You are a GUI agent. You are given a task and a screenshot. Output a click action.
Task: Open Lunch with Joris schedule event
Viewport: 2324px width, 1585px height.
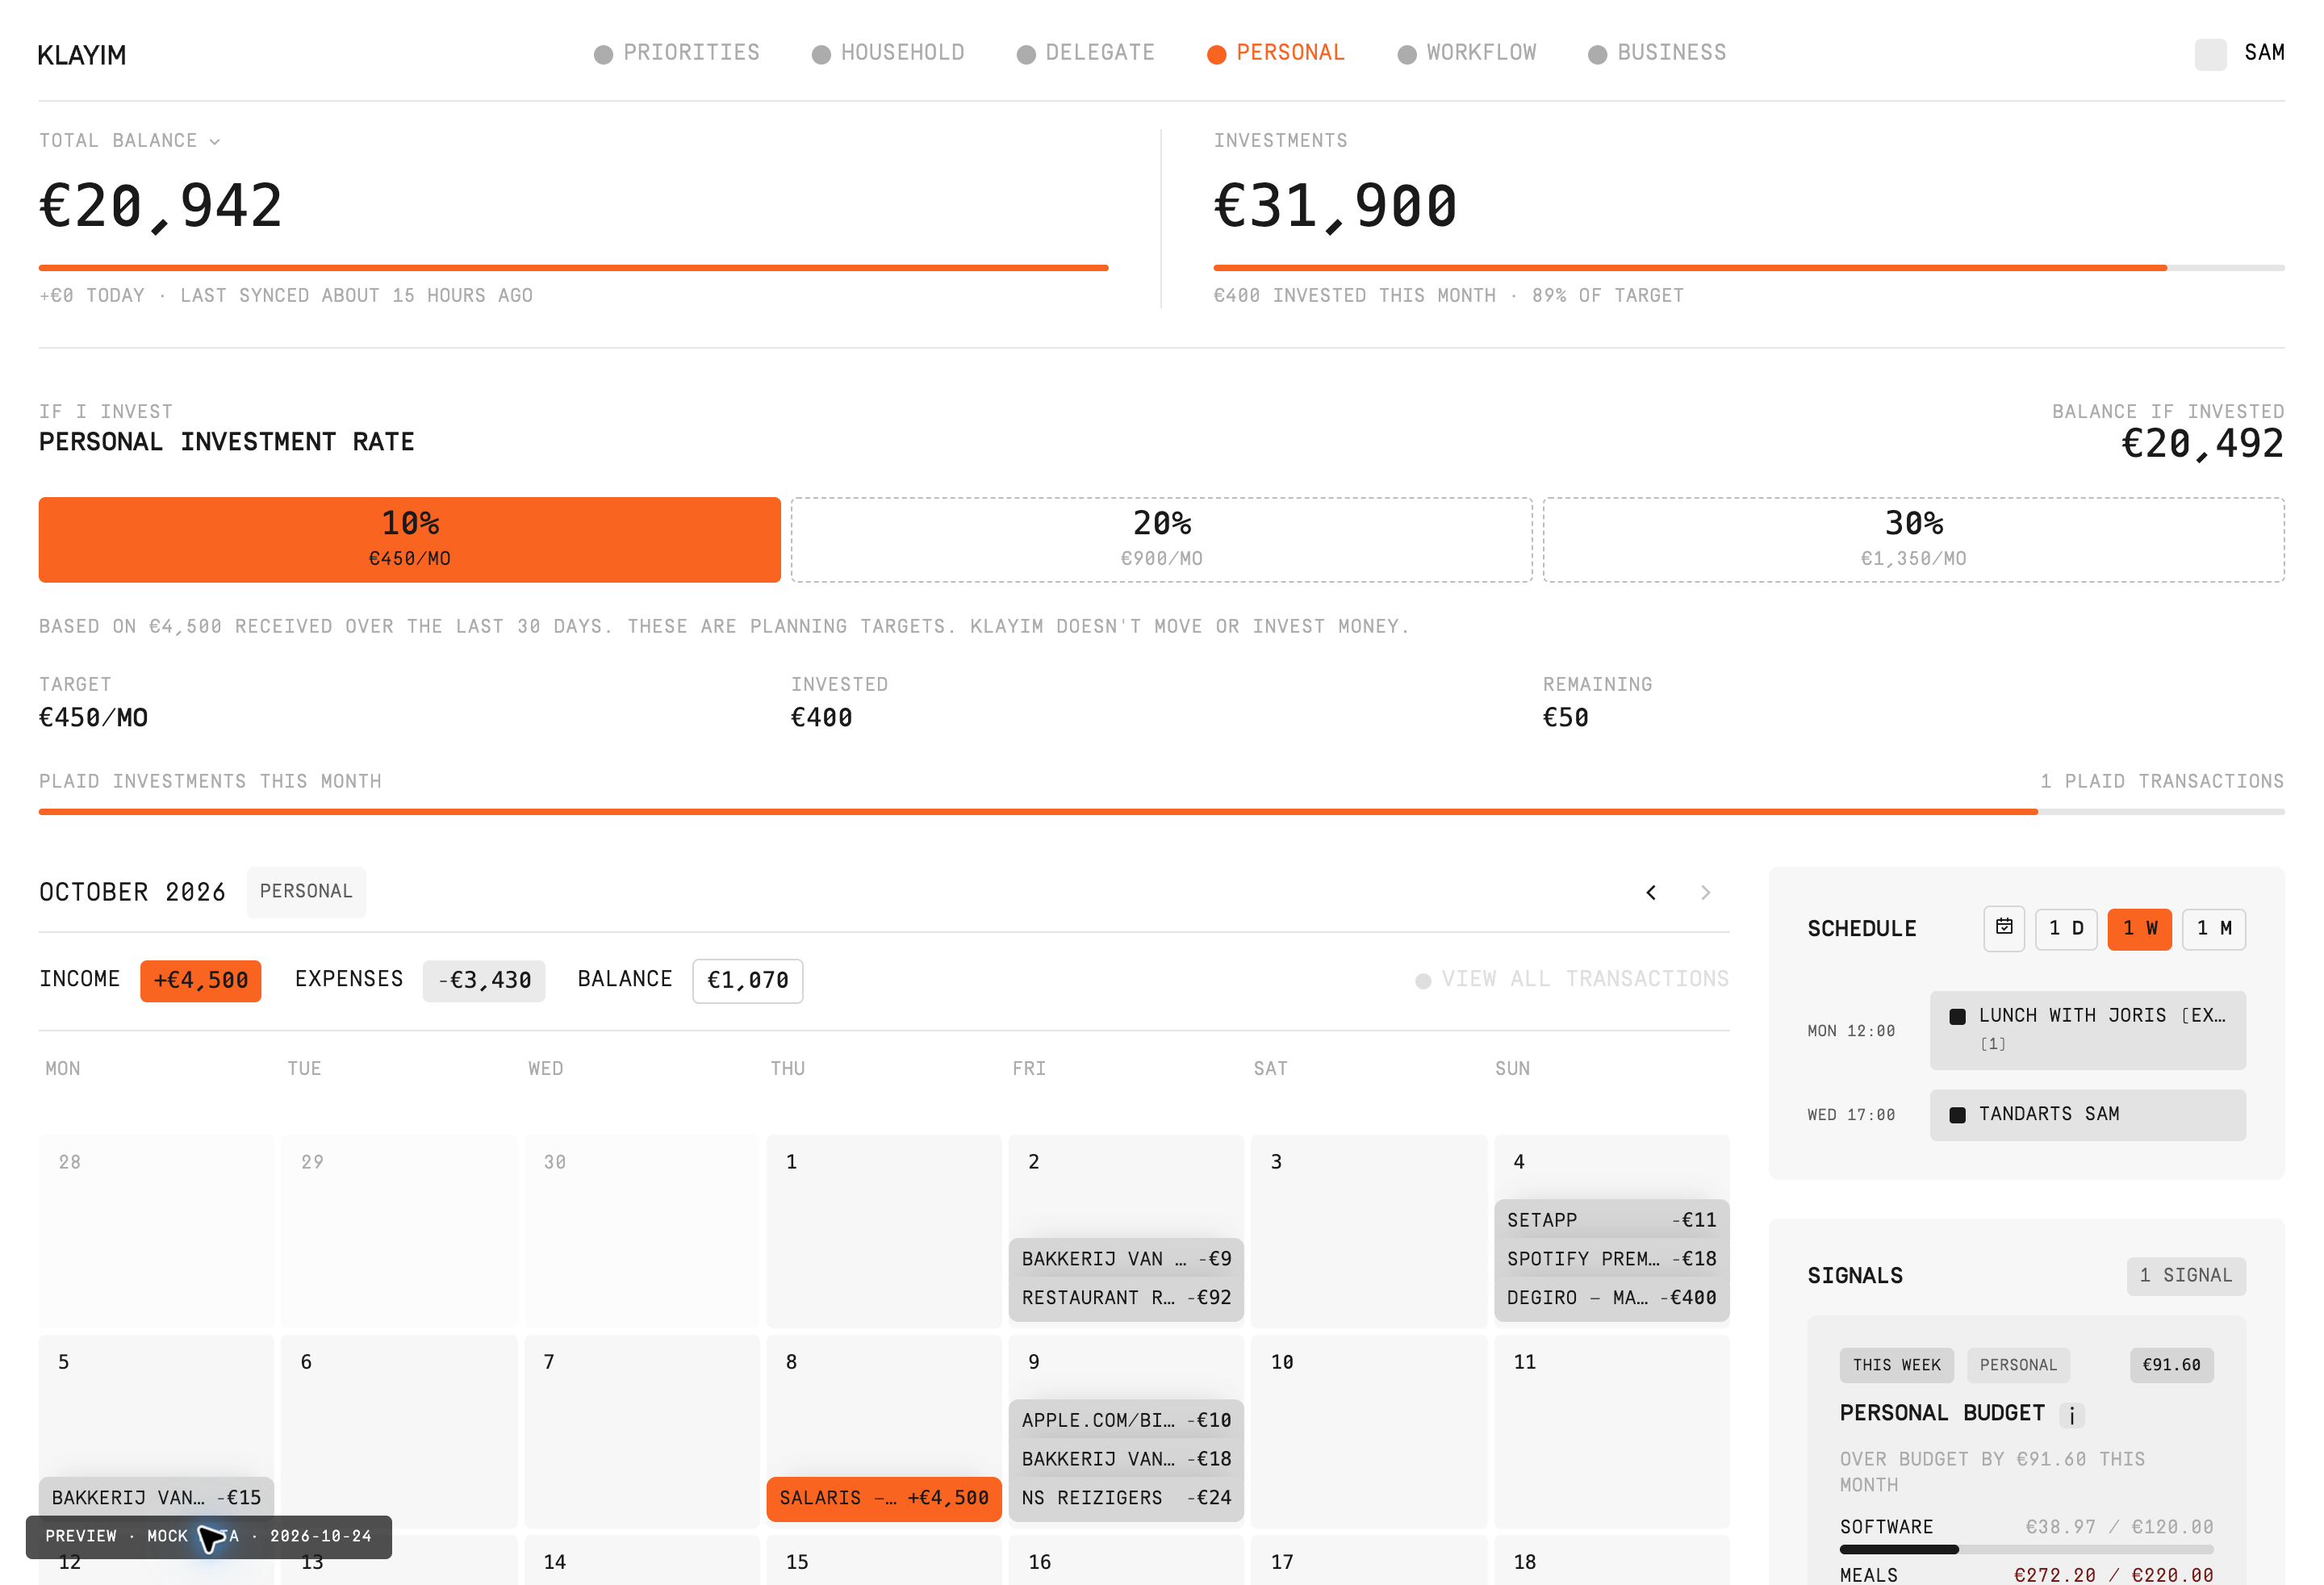(x=2087, y=1029)
